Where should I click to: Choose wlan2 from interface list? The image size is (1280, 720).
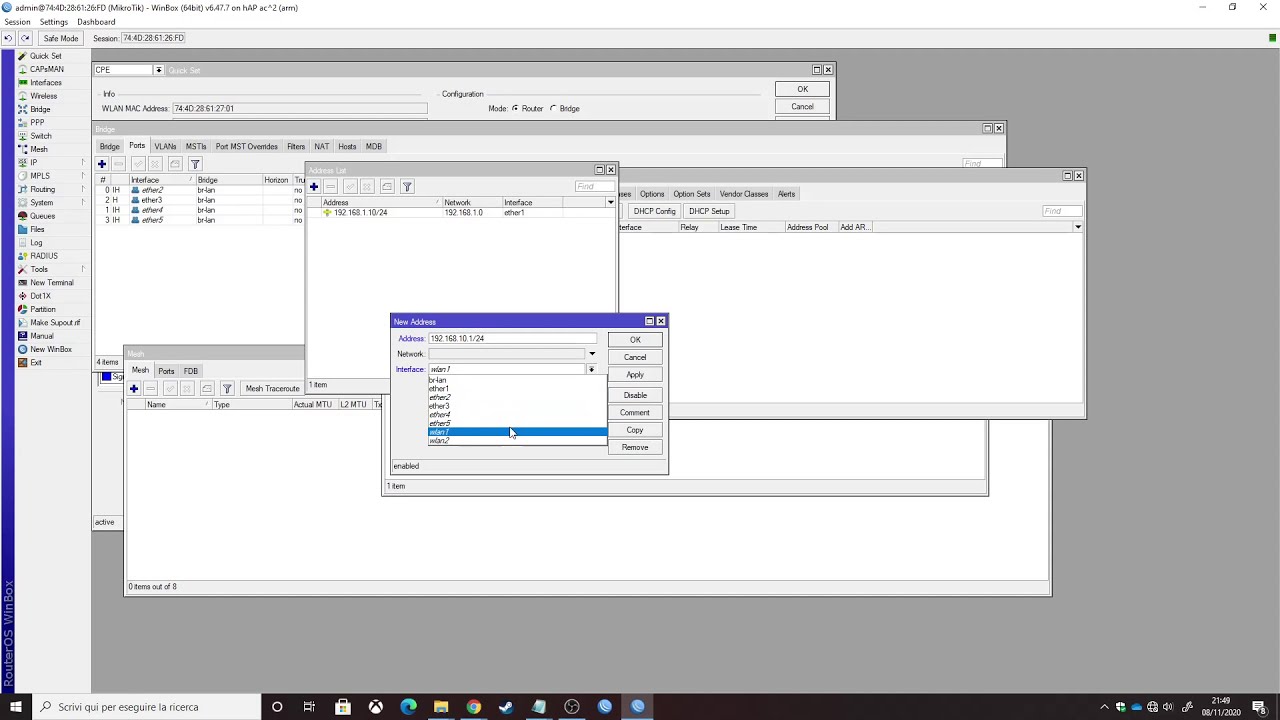(x=517, y=441)
